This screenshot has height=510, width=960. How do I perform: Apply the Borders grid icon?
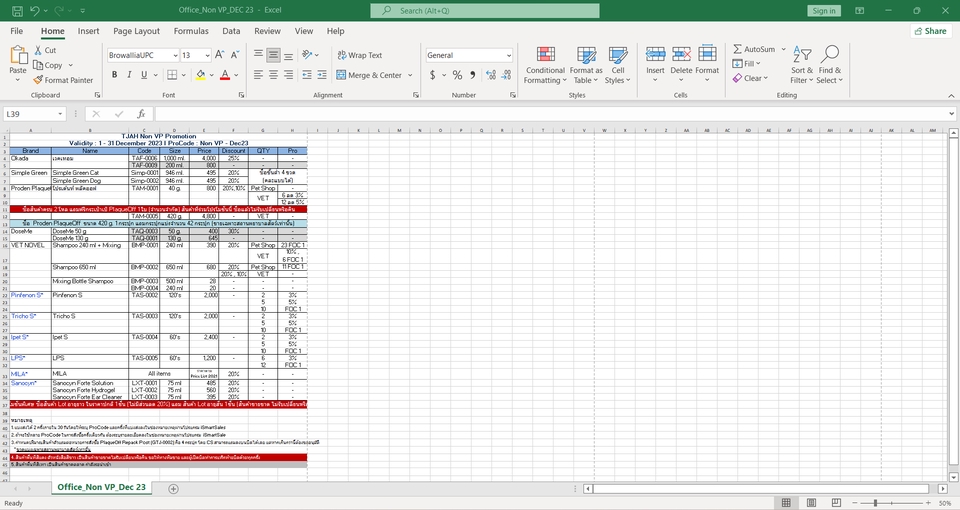tap(172, 75)
